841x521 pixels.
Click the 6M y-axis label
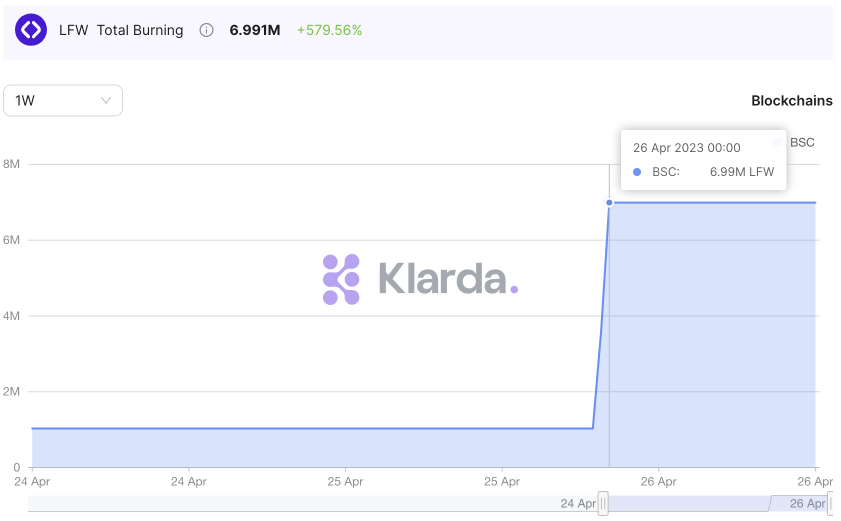(x=11, y=240)
